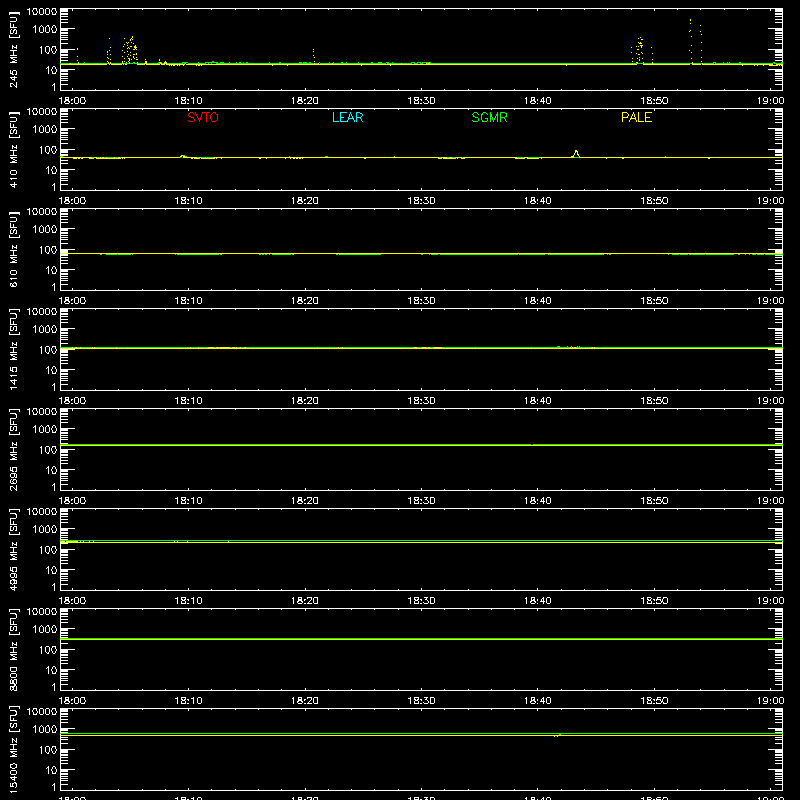
Task: Select the 15400 MHz [SFU] axis title
Action: [x=13, y=749]
